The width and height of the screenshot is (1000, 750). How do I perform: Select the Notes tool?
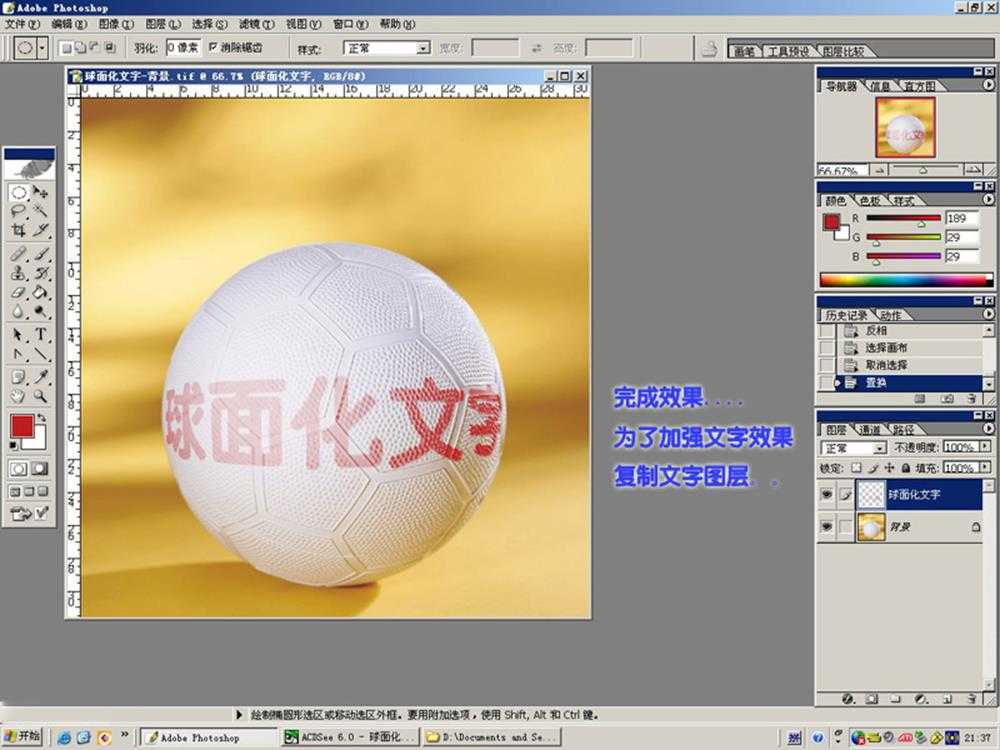coord(19,376)
